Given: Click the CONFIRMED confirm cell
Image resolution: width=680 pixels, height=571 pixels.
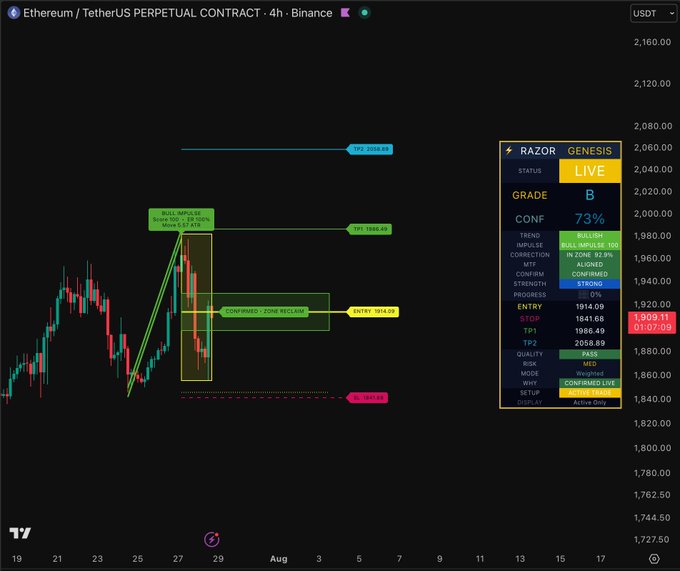Looking at the screenshot, I should tap(589, 274).
